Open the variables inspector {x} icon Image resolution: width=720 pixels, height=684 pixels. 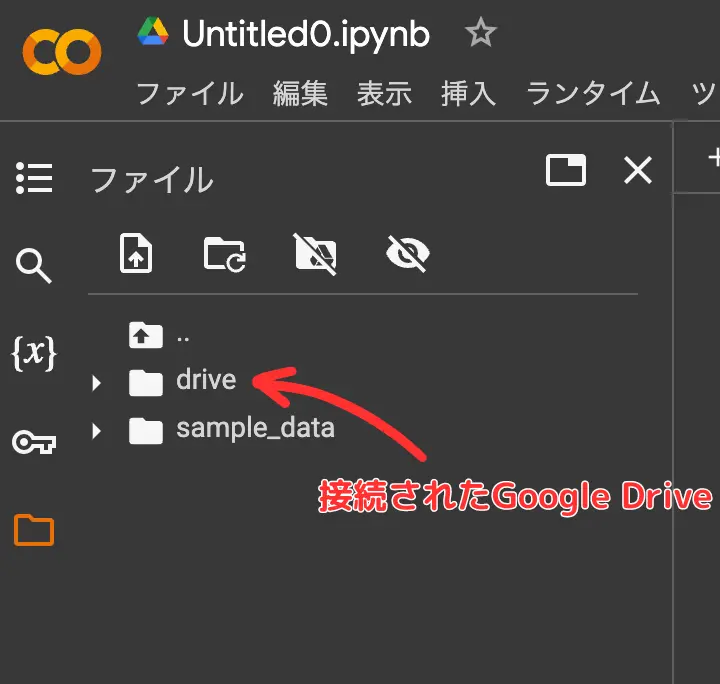click(34, 354)
